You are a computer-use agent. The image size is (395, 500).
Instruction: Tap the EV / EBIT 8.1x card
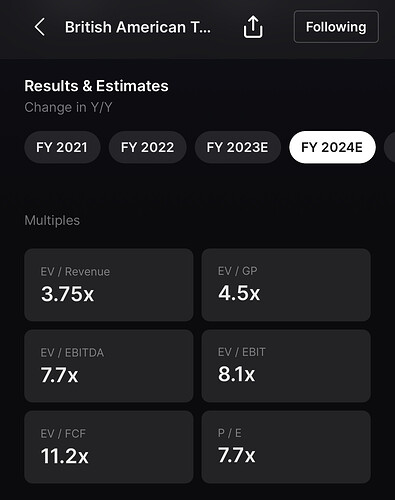point(286,366)
